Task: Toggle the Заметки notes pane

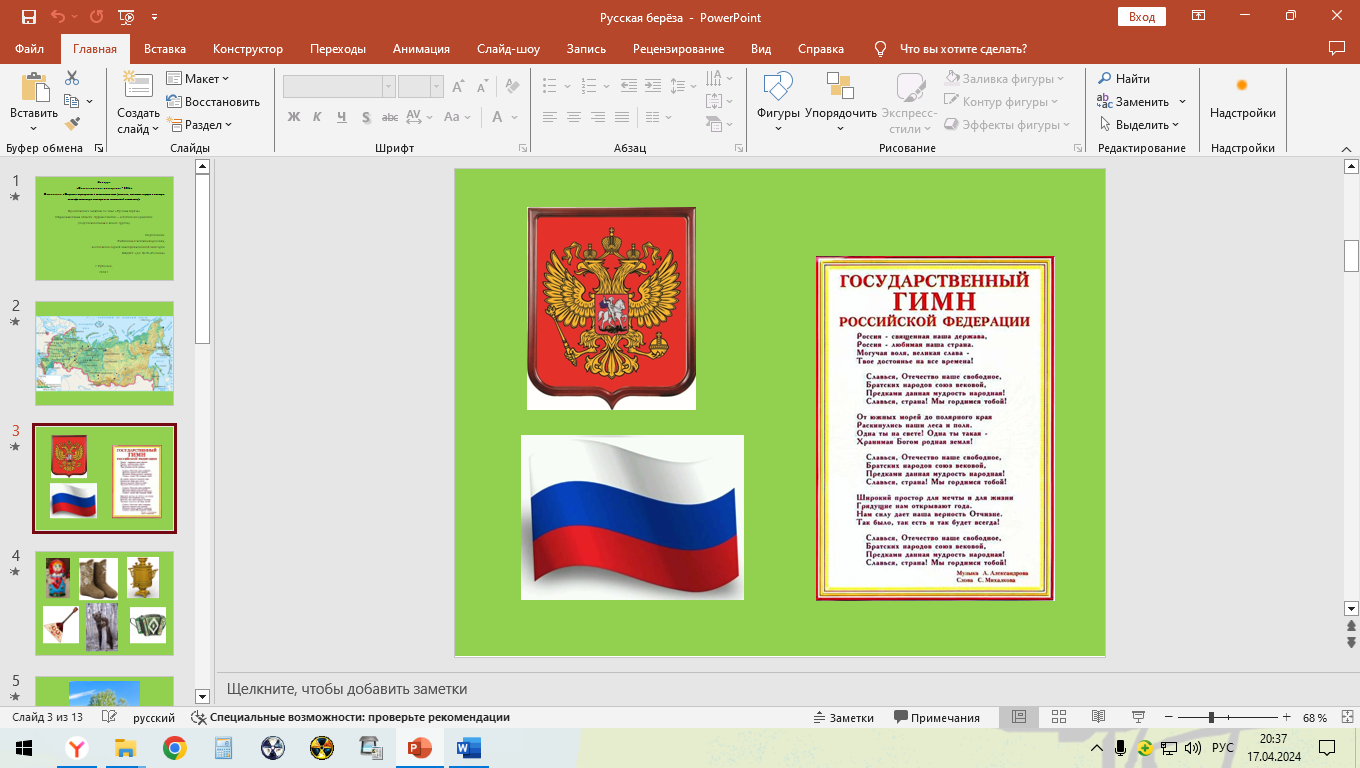Action: pos(844,718)
